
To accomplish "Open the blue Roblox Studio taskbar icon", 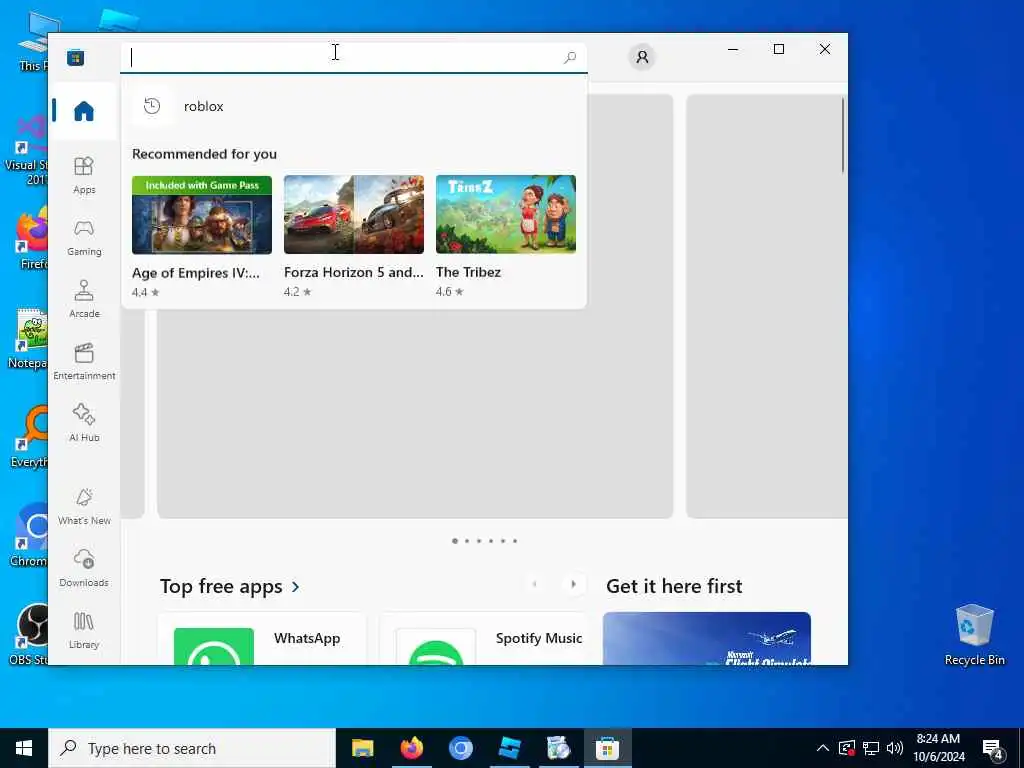I will point(509,748).
